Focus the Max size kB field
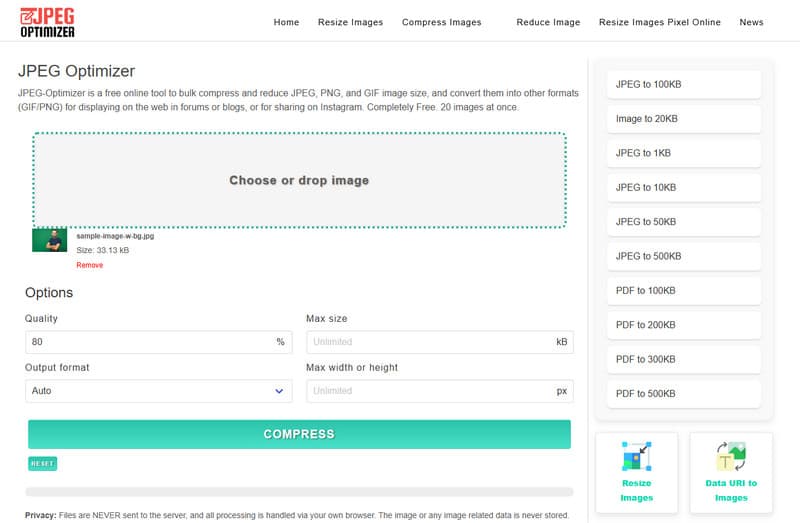Viewport: 800px width, 523px height. tap(430, 342)
